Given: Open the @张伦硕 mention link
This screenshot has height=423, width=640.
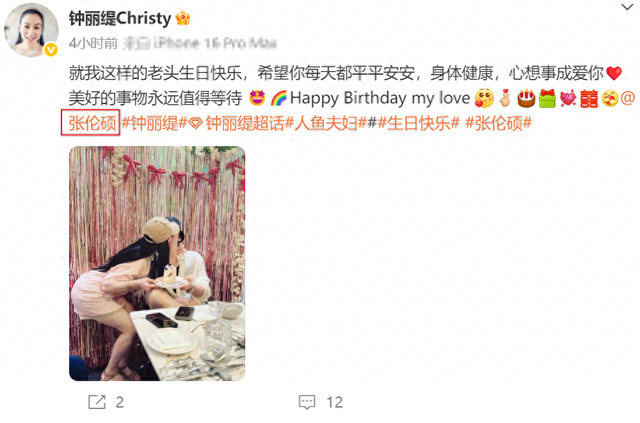Looking at the screenshot, I should (x=92, y=123).
